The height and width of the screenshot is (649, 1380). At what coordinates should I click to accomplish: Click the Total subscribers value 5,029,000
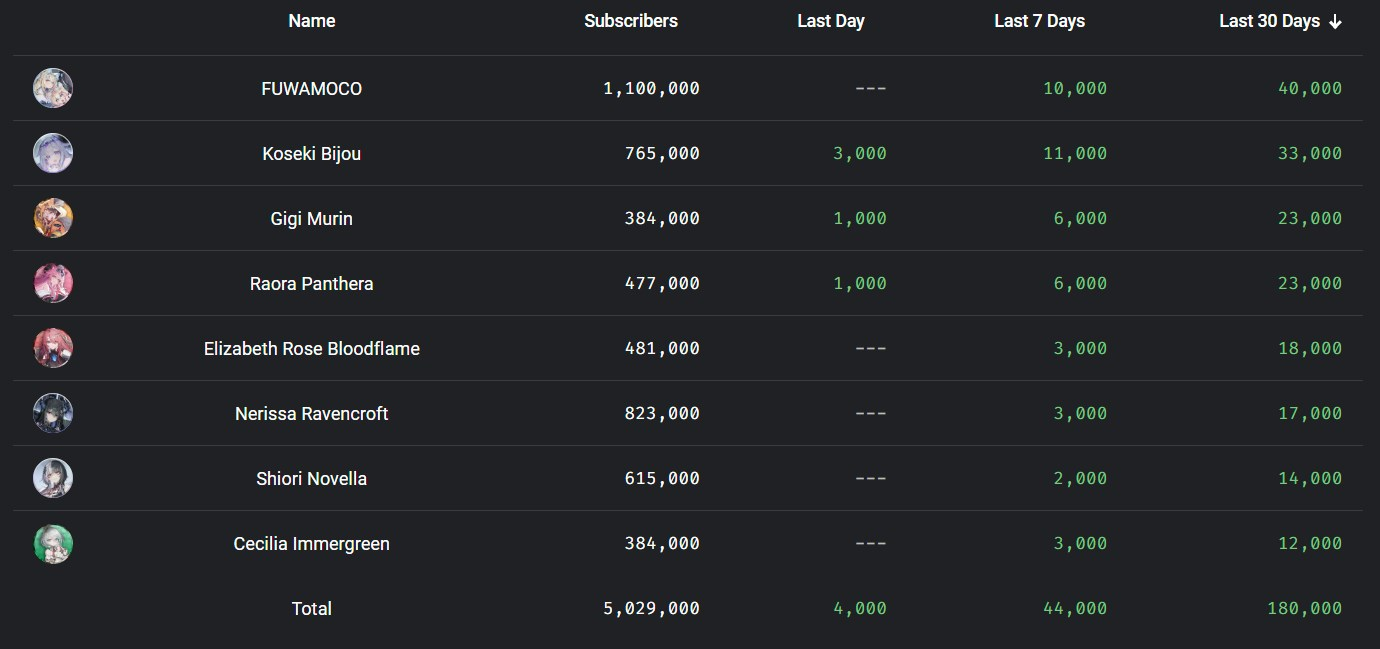point(651,609)
